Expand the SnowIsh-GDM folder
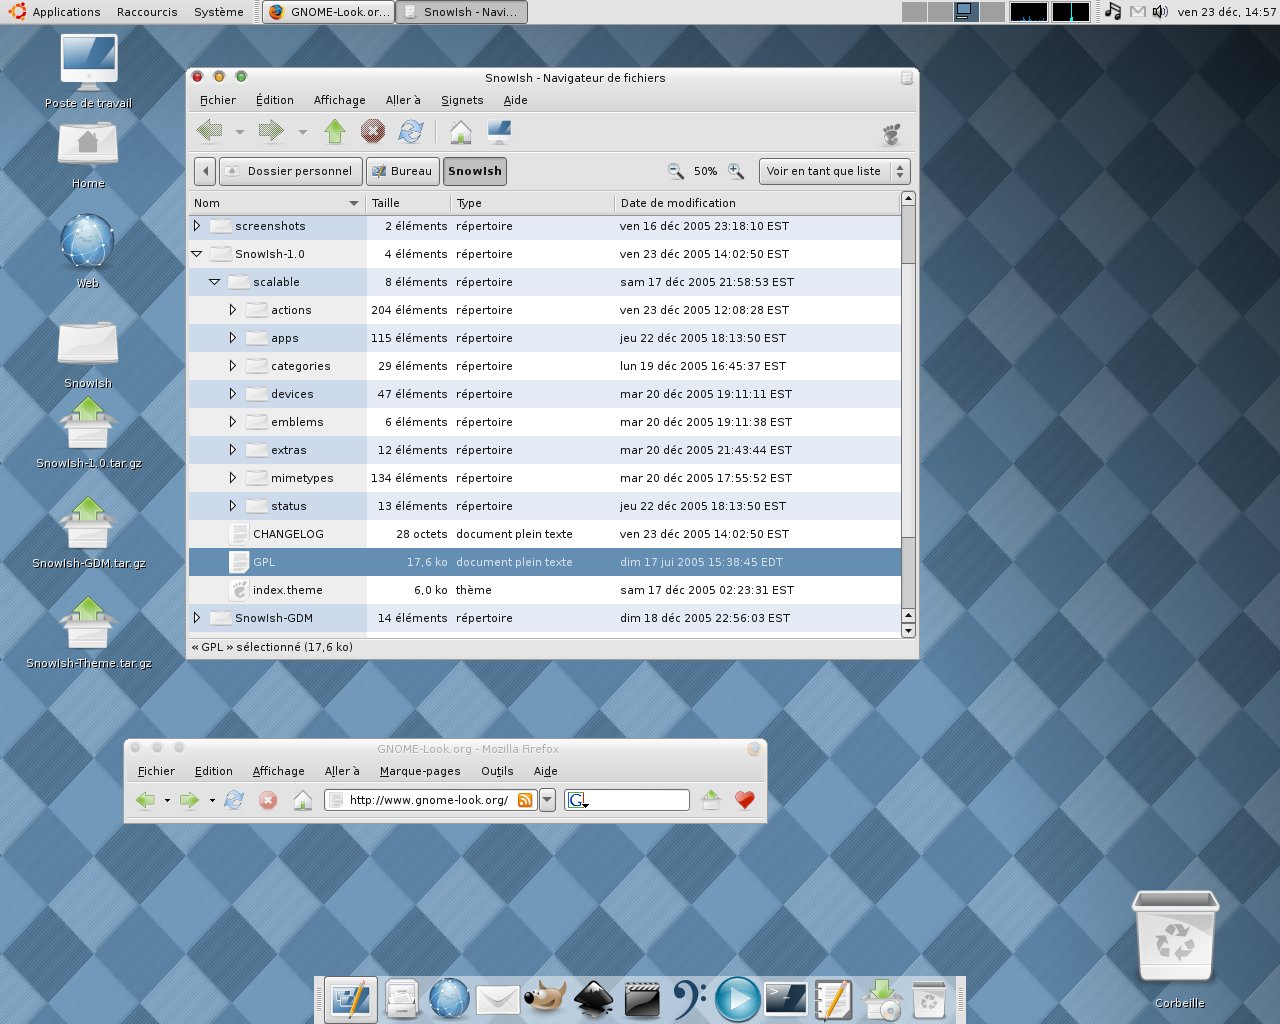This screenshot has height=1024, width=1280. point(197,618)
